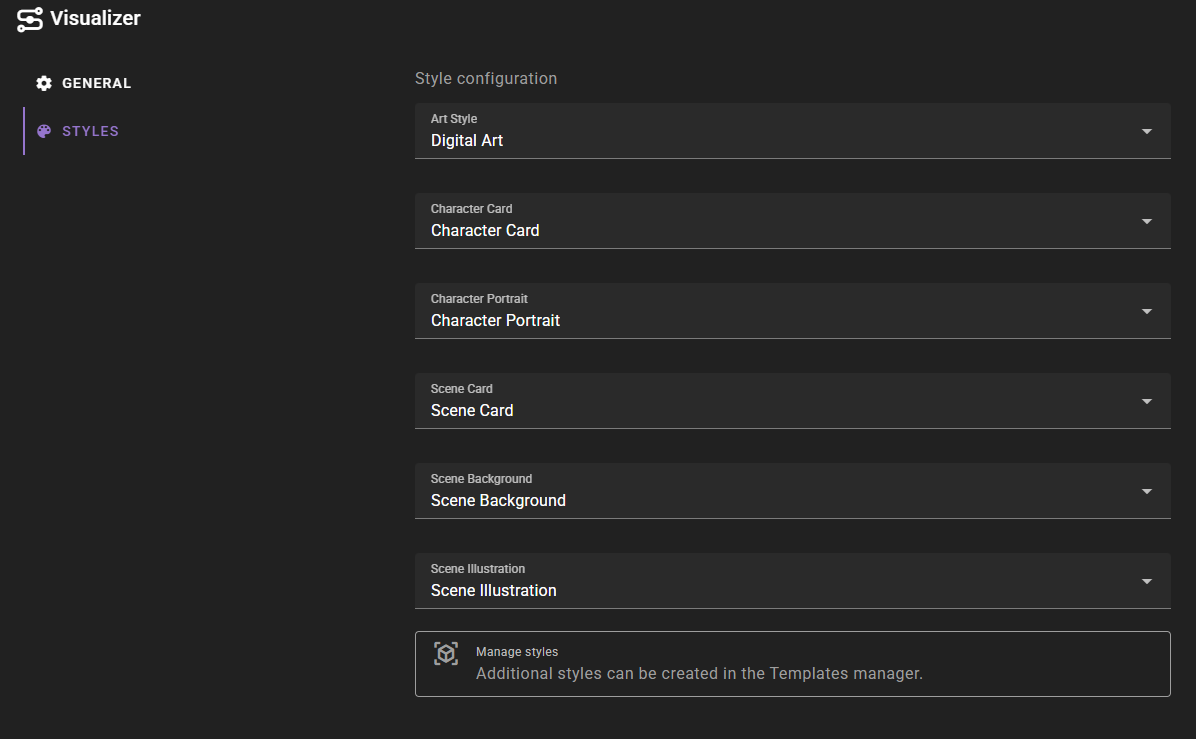Expand the Scene Illustration dropdown arrow
This screenshot has height=739, width=1196.
(x=1146, y=581)
